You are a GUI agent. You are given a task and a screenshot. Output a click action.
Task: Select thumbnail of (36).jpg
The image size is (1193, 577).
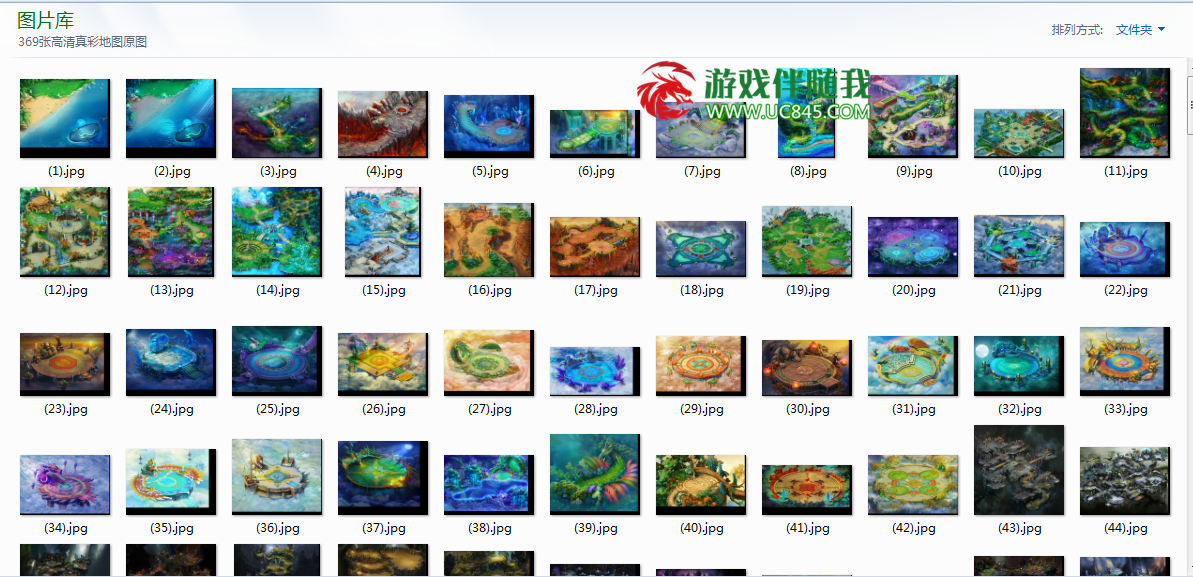click(277, 477)
